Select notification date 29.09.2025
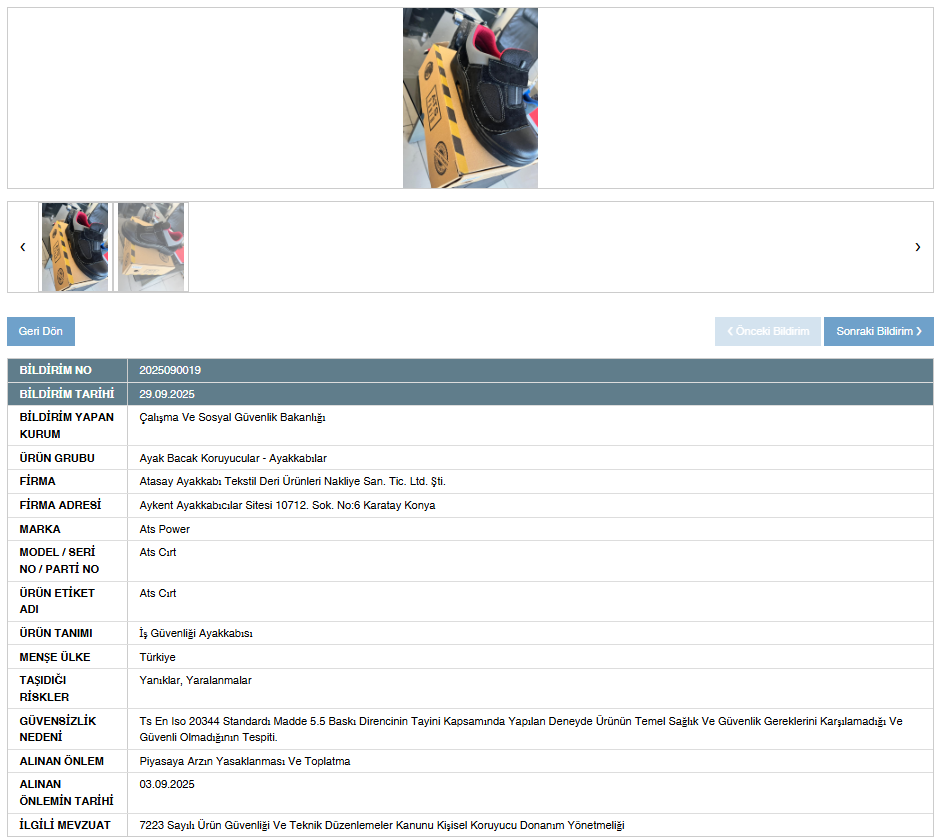This screenshot has height=839, width=947. (x=167, y=394)
